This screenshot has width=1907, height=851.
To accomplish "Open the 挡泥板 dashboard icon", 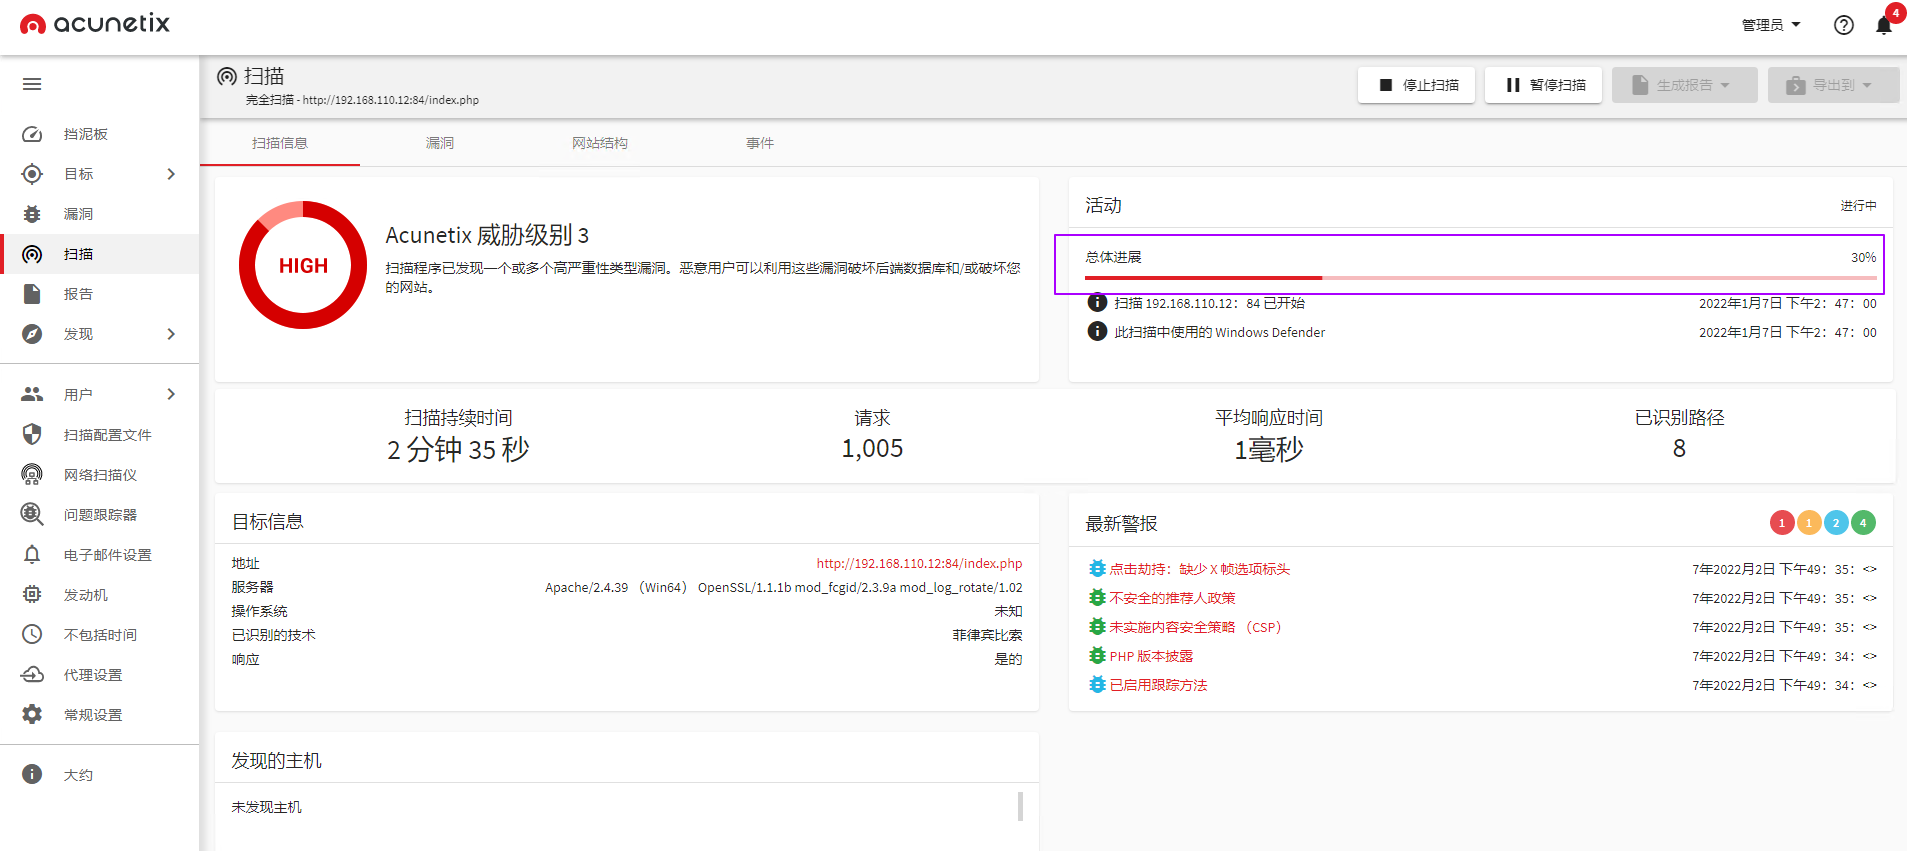I will (32, 134).
